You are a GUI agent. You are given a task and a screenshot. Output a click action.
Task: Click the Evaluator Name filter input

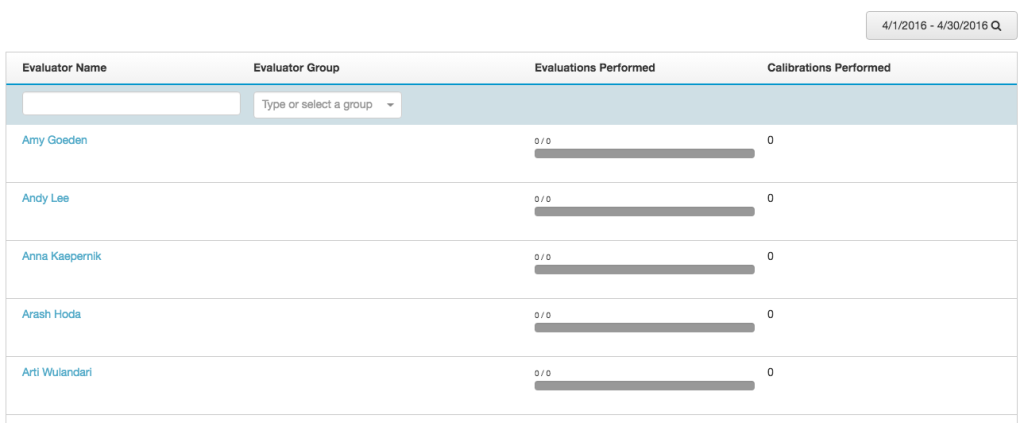pos(131,104)
